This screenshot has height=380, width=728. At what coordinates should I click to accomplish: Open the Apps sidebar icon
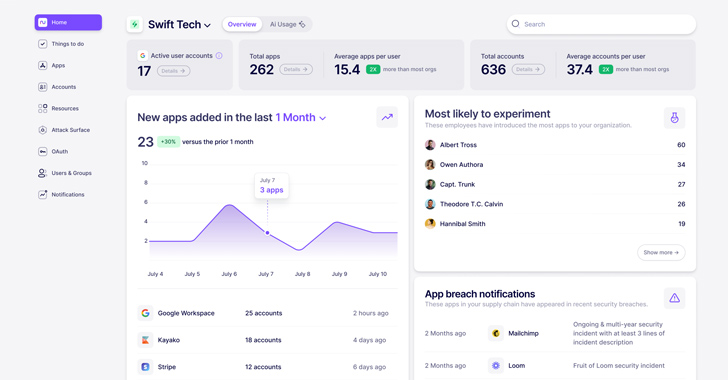pyautogui.click(x=42, y=66)
